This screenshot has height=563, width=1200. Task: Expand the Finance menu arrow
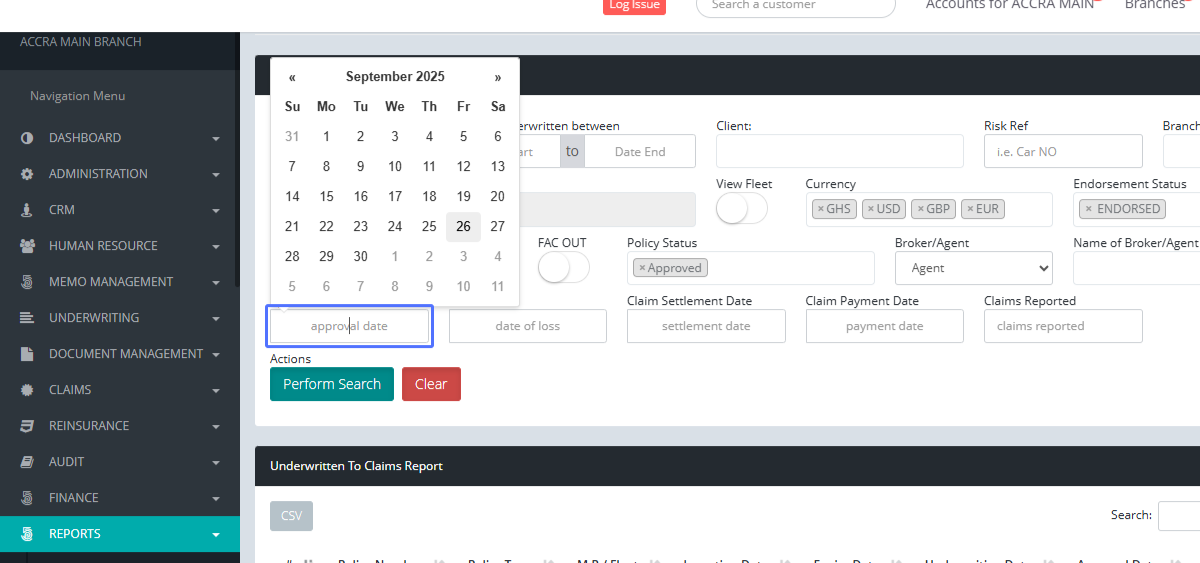(216, 499)
